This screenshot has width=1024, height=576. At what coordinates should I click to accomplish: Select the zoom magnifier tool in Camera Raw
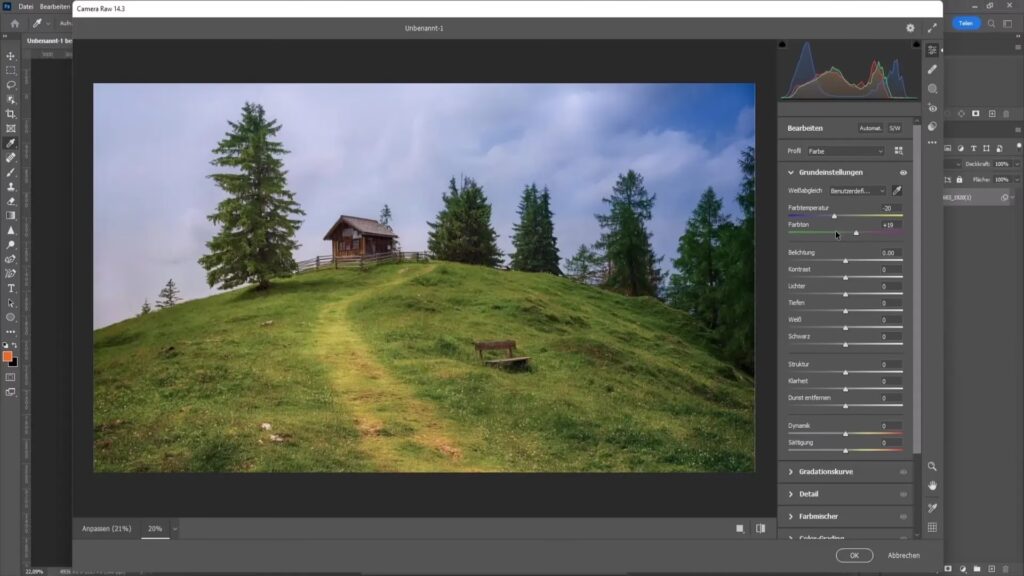click(x=932, y=466)
